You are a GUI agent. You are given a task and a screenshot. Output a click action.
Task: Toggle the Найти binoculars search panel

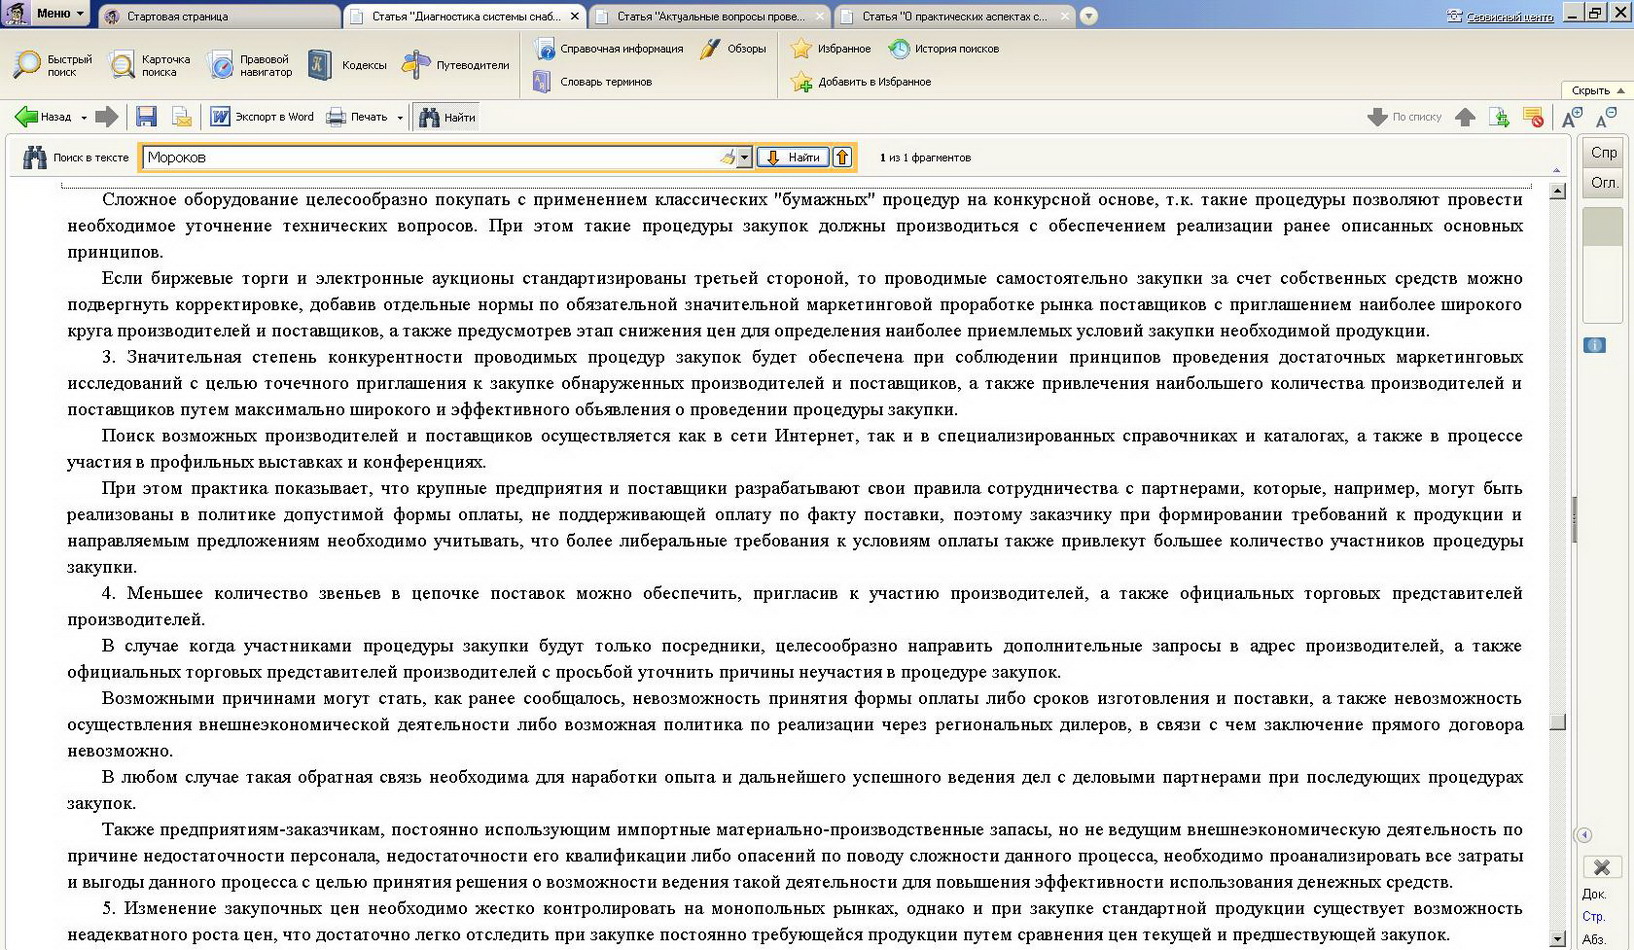(447, 117)
